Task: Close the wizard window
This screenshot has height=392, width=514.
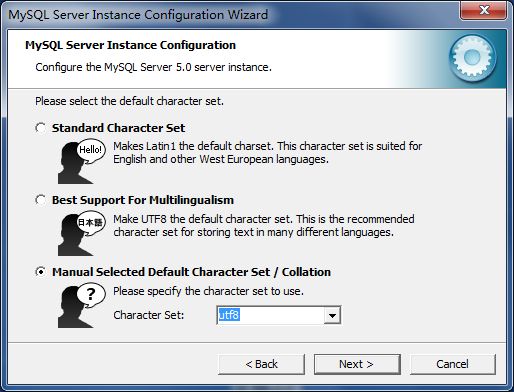Action: point(484,10)
